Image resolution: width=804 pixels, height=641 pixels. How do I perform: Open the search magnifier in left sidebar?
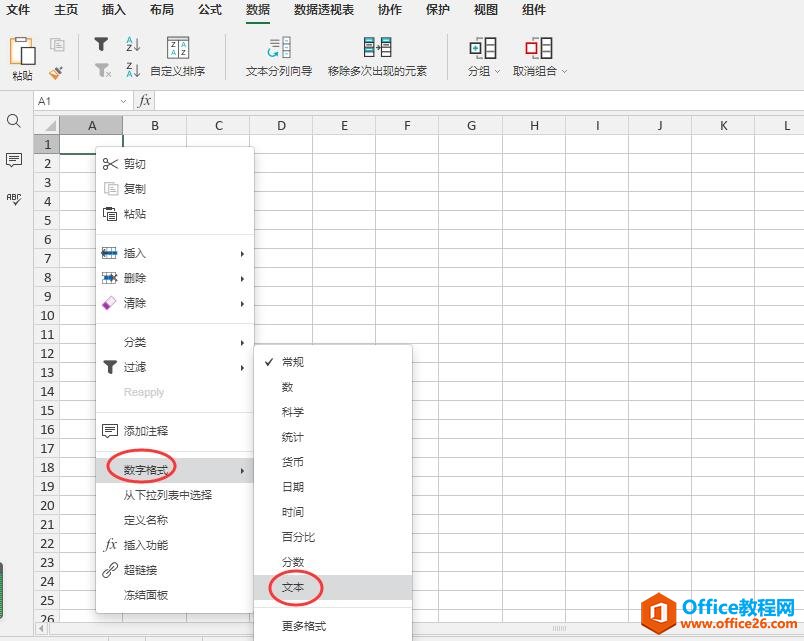(14, 121)
